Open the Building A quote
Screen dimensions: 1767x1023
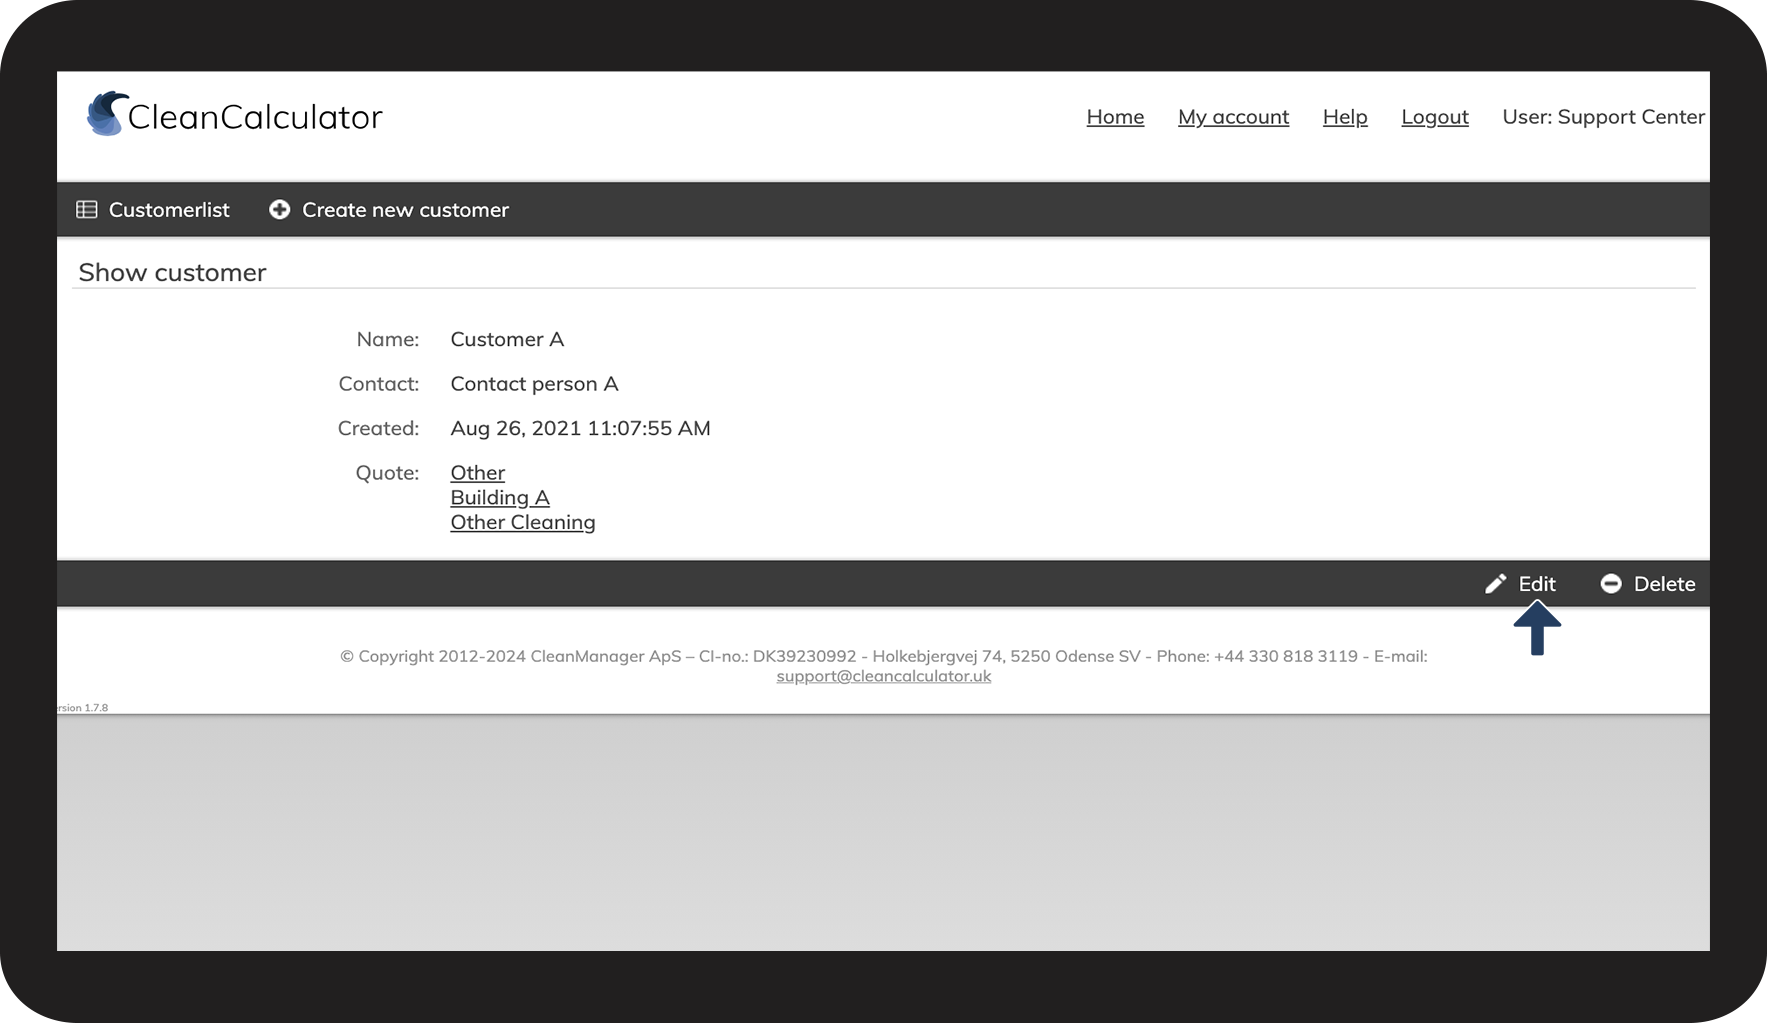[500, 498]
